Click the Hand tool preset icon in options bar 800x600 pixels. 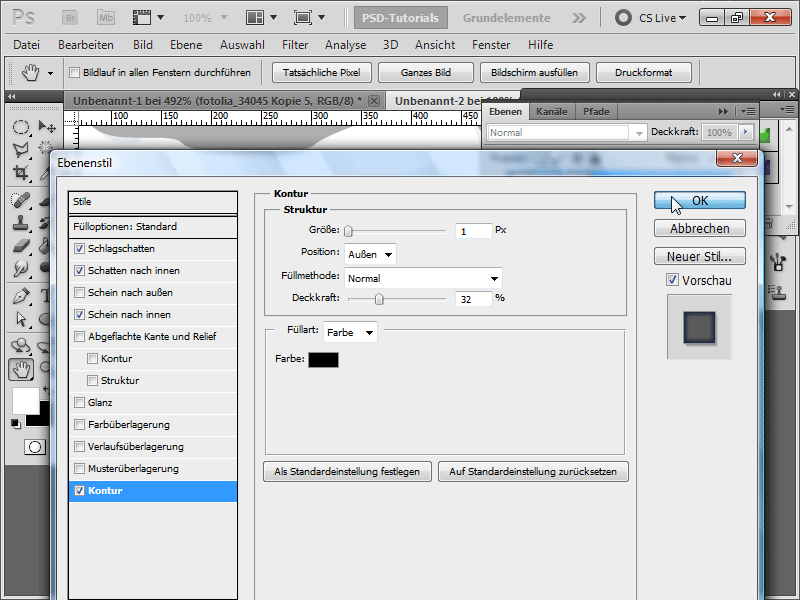tap(31, 73)
